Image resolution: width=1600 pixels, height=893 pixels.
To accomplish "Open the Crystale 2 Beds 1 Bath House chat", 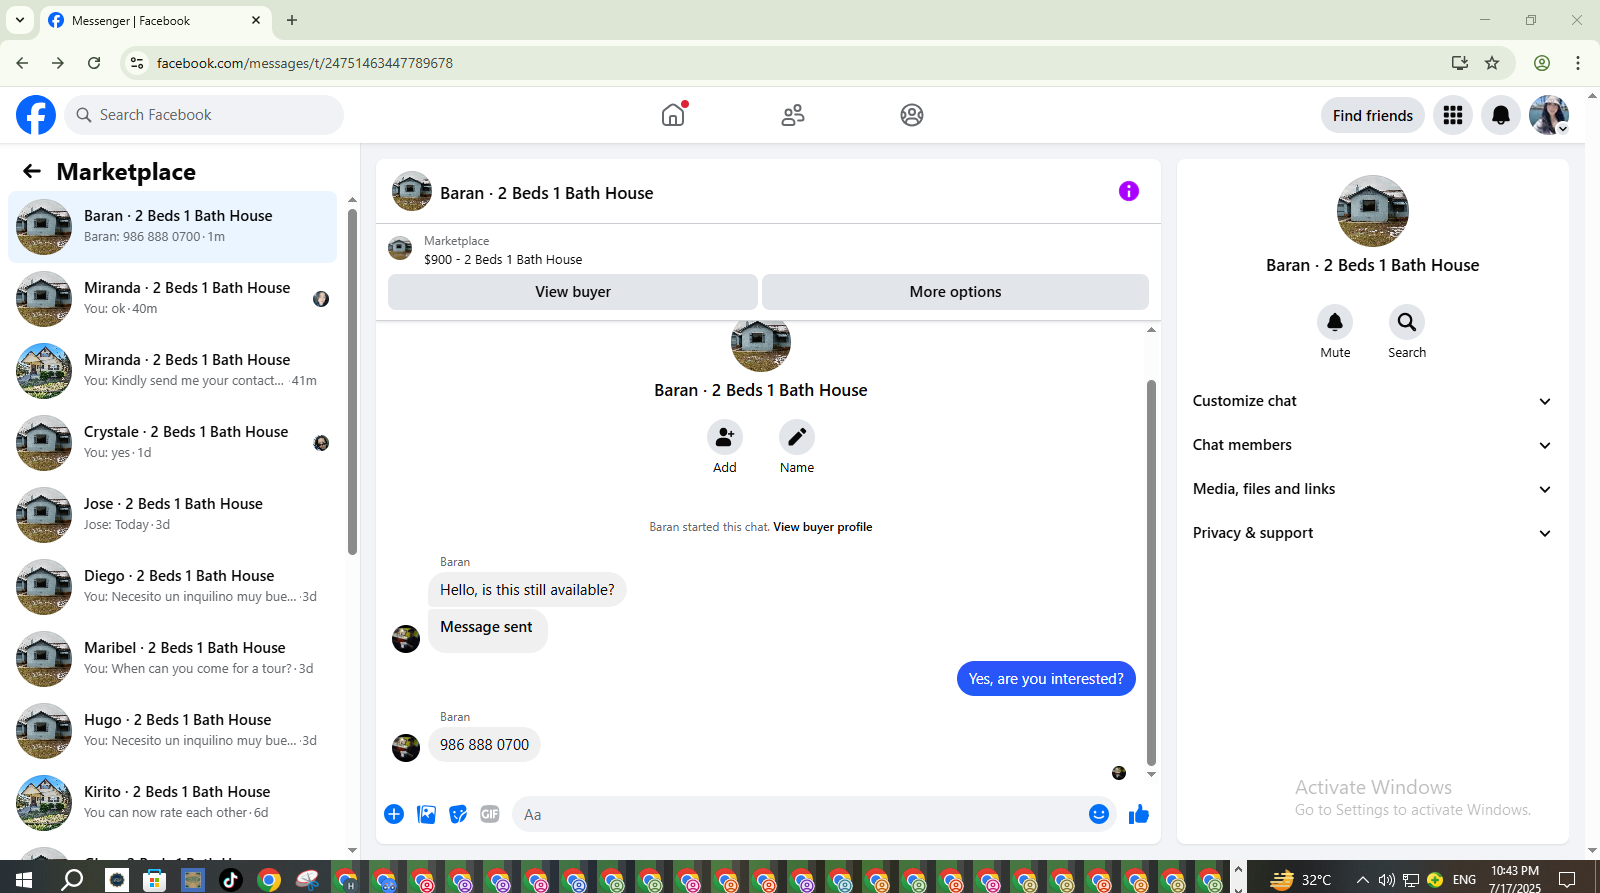I will click(172, 443).
